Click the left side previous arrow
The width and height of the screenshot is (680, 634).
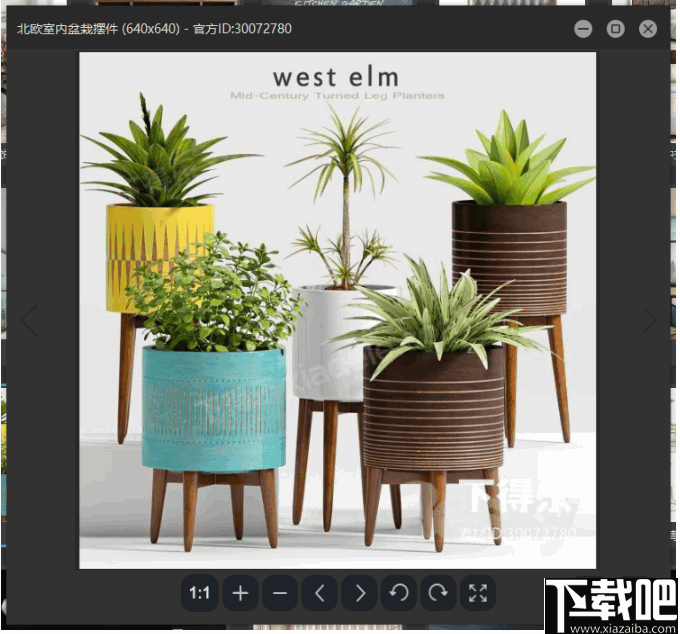pos(29,320)
